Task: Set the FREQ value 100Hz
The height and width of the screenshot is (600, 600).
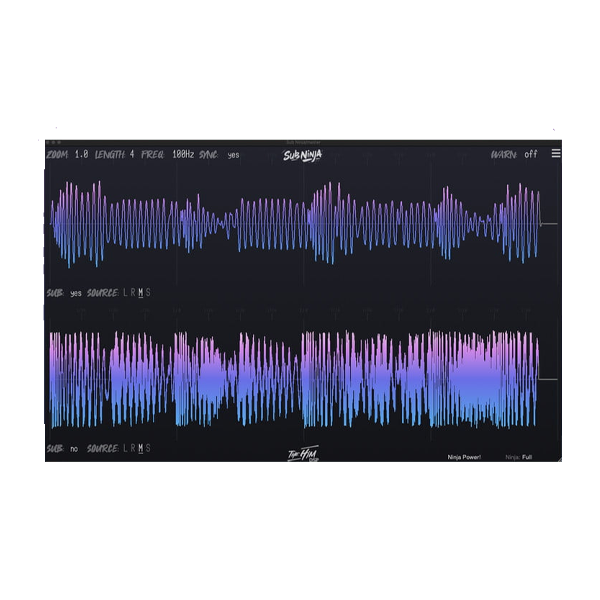Action: pos(183,155)
